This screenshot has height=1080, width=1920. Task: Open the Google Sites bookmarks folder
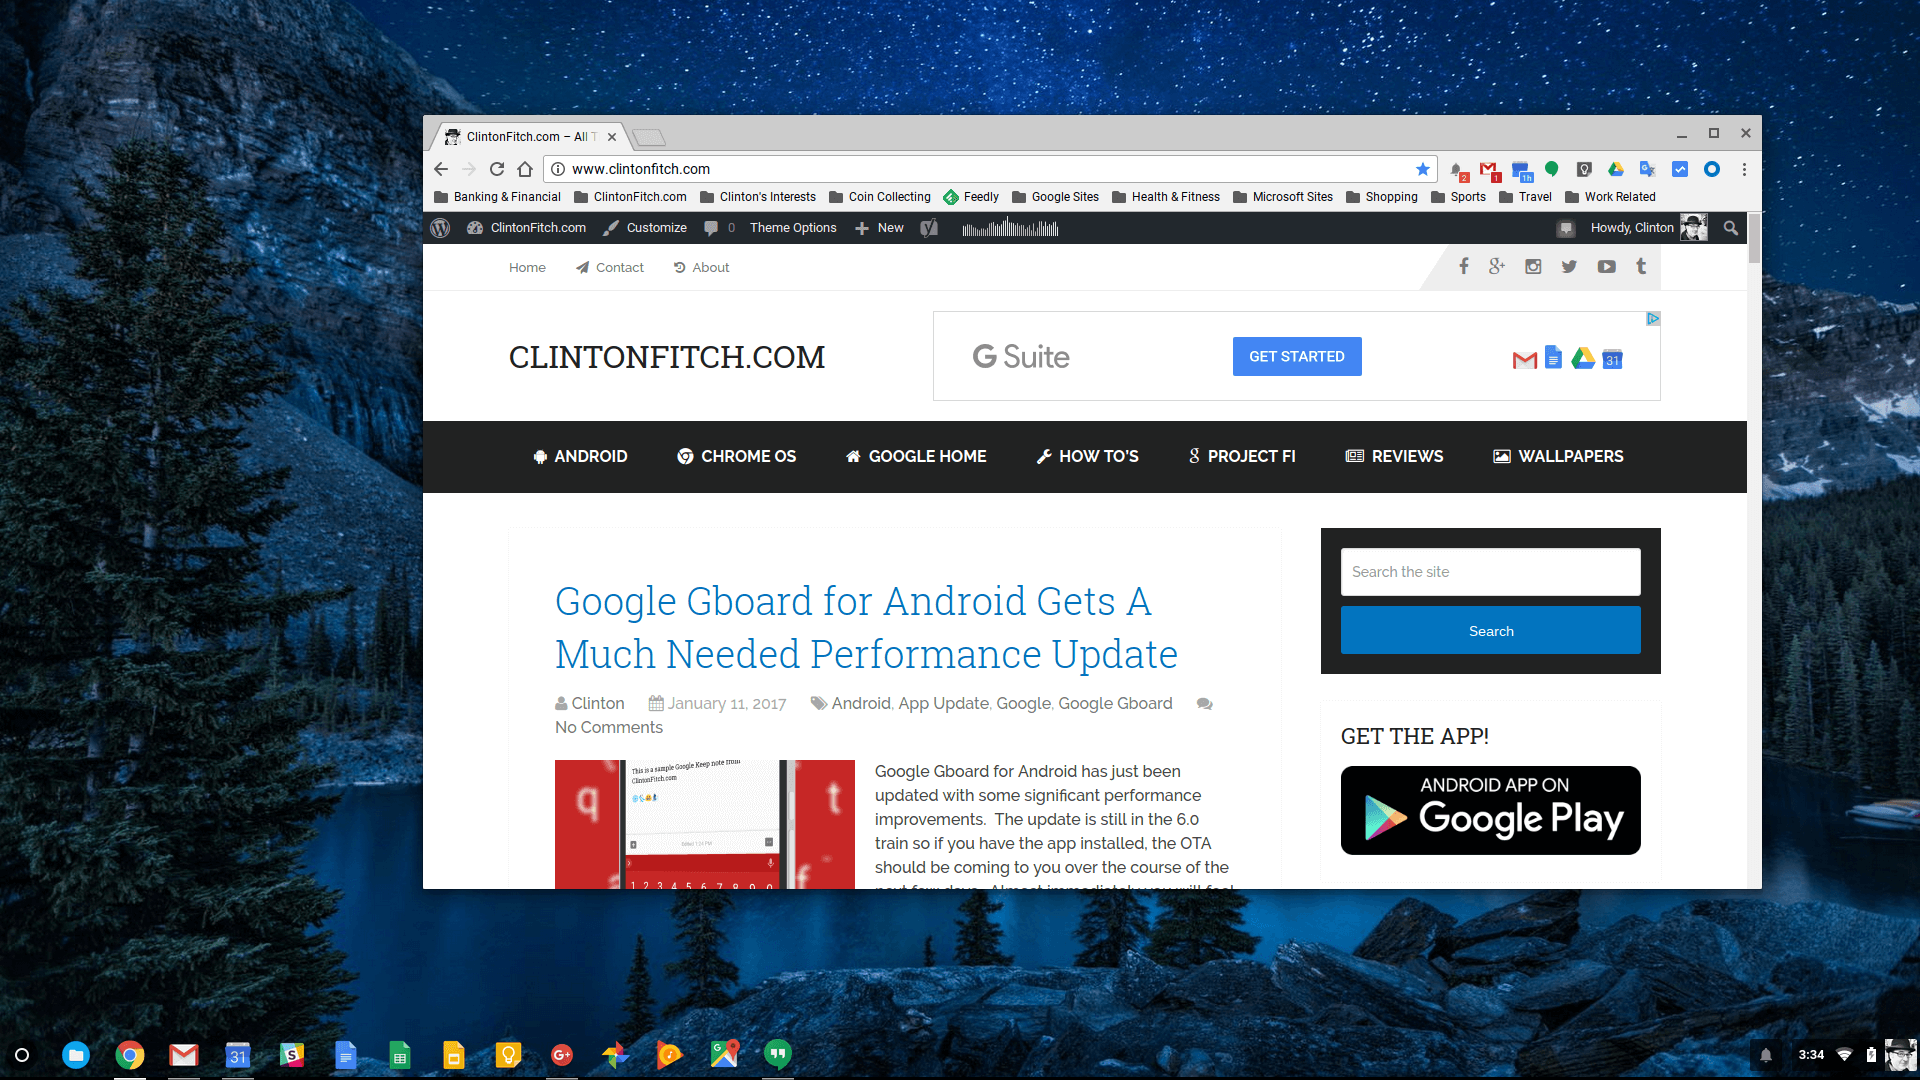tap(1056, 197)
